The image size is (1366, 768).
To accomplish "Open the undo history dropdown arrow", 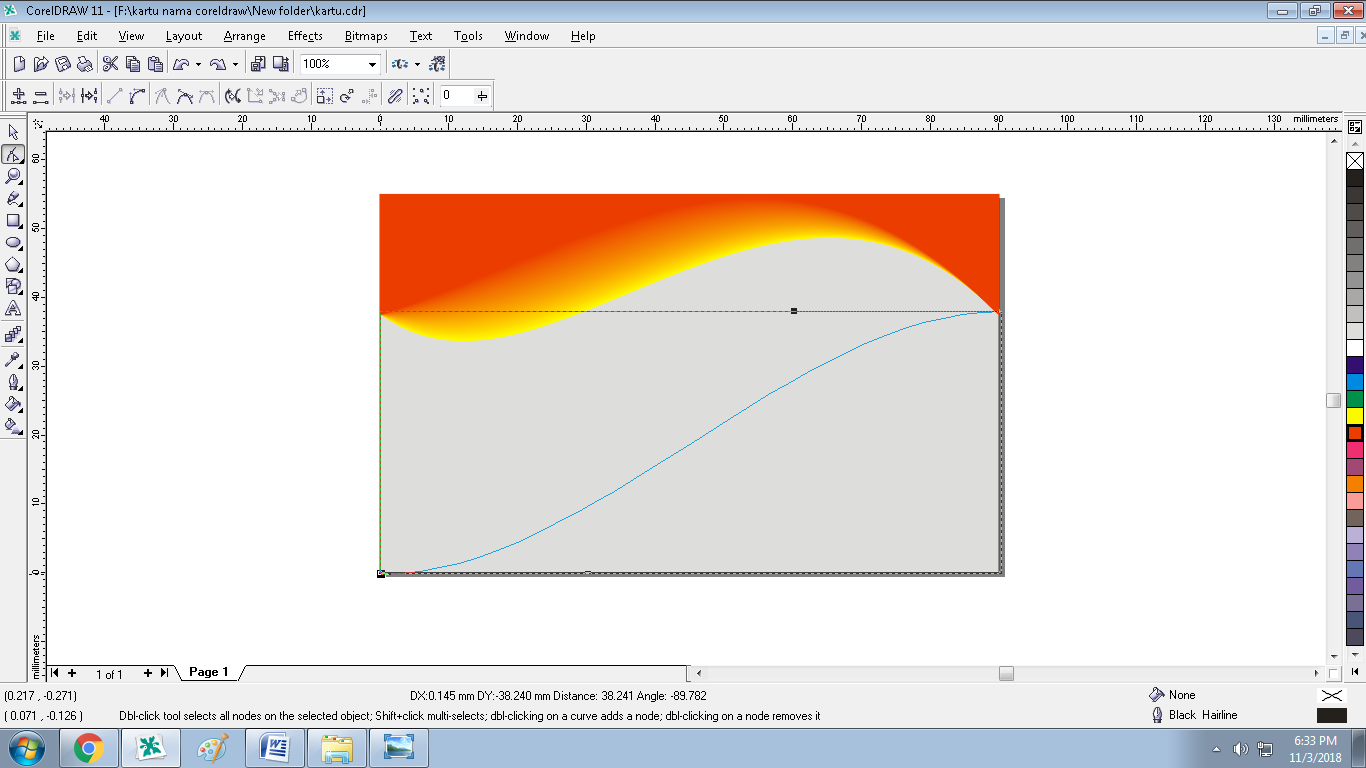I will tap(198, 64).
